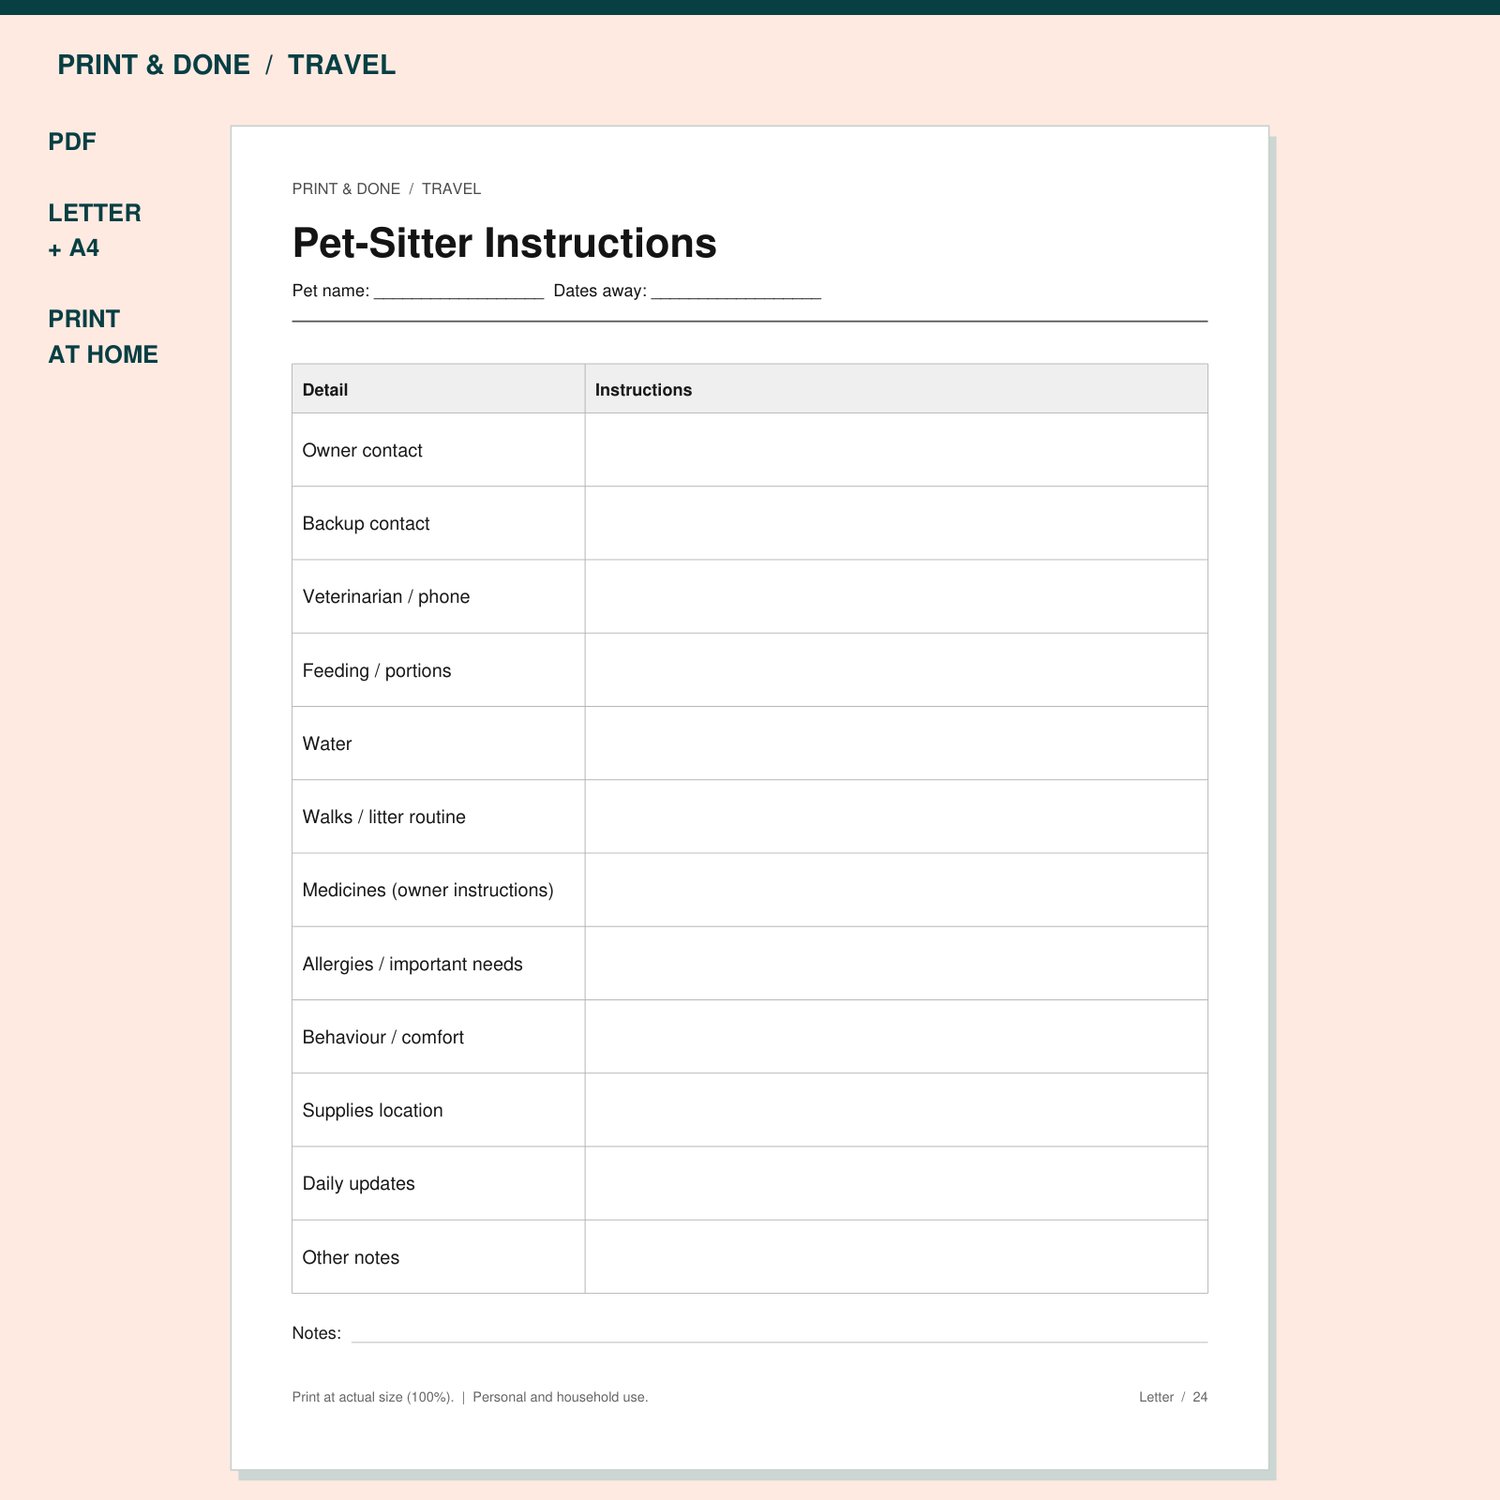Click the blank line after "Dates away:"
Image resolution: width=1500 pixels, height=1500 pixels.
pos(736,297)
